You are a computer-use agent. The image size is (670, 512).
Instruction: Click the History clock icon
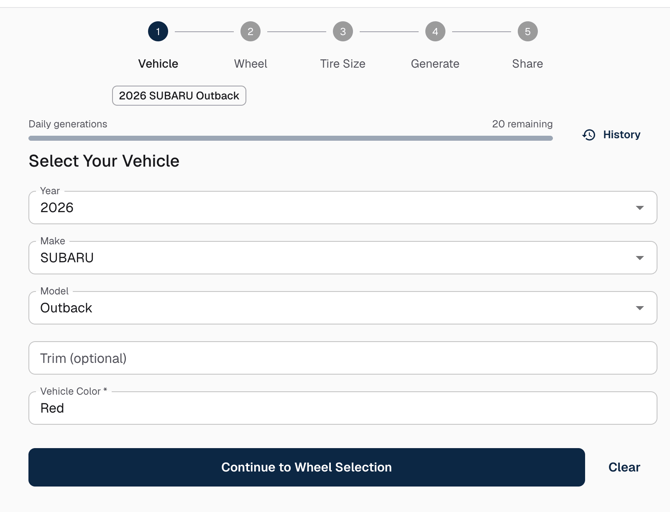[589, 135]
